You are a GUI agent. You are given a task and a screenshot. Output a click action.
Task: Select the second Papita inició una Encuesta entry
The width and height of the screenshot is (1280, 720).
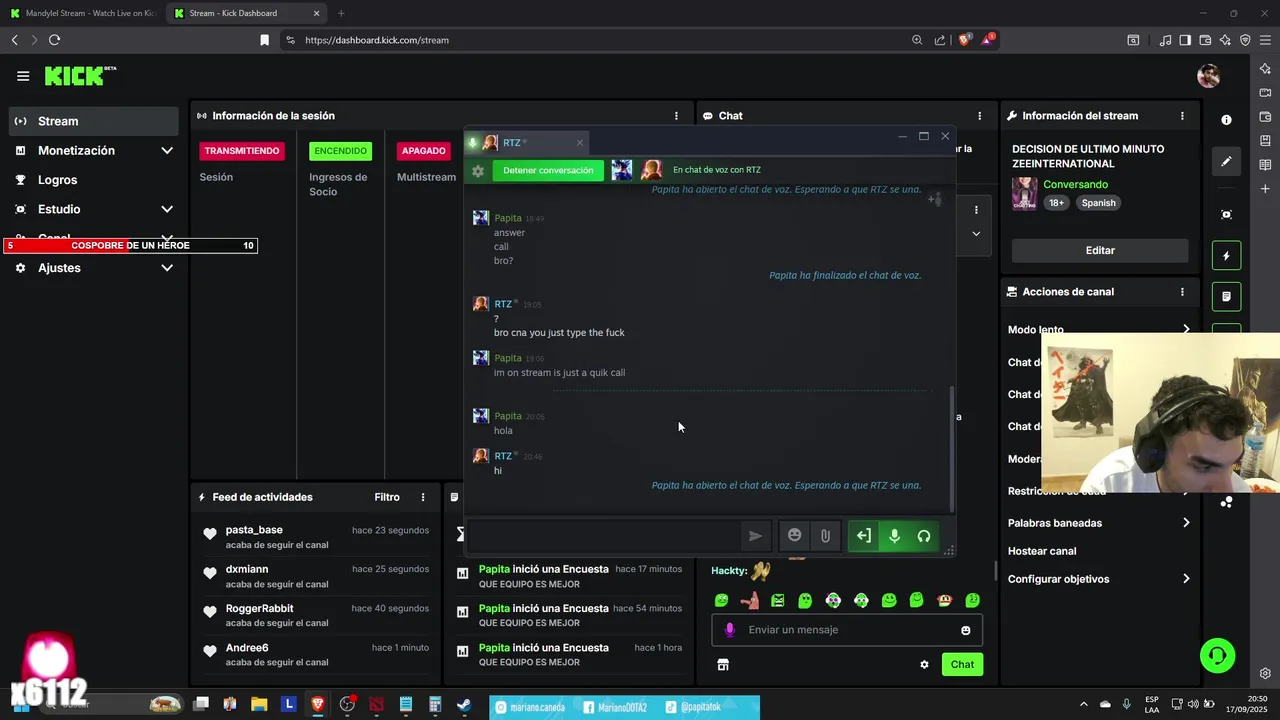[569, 615]
